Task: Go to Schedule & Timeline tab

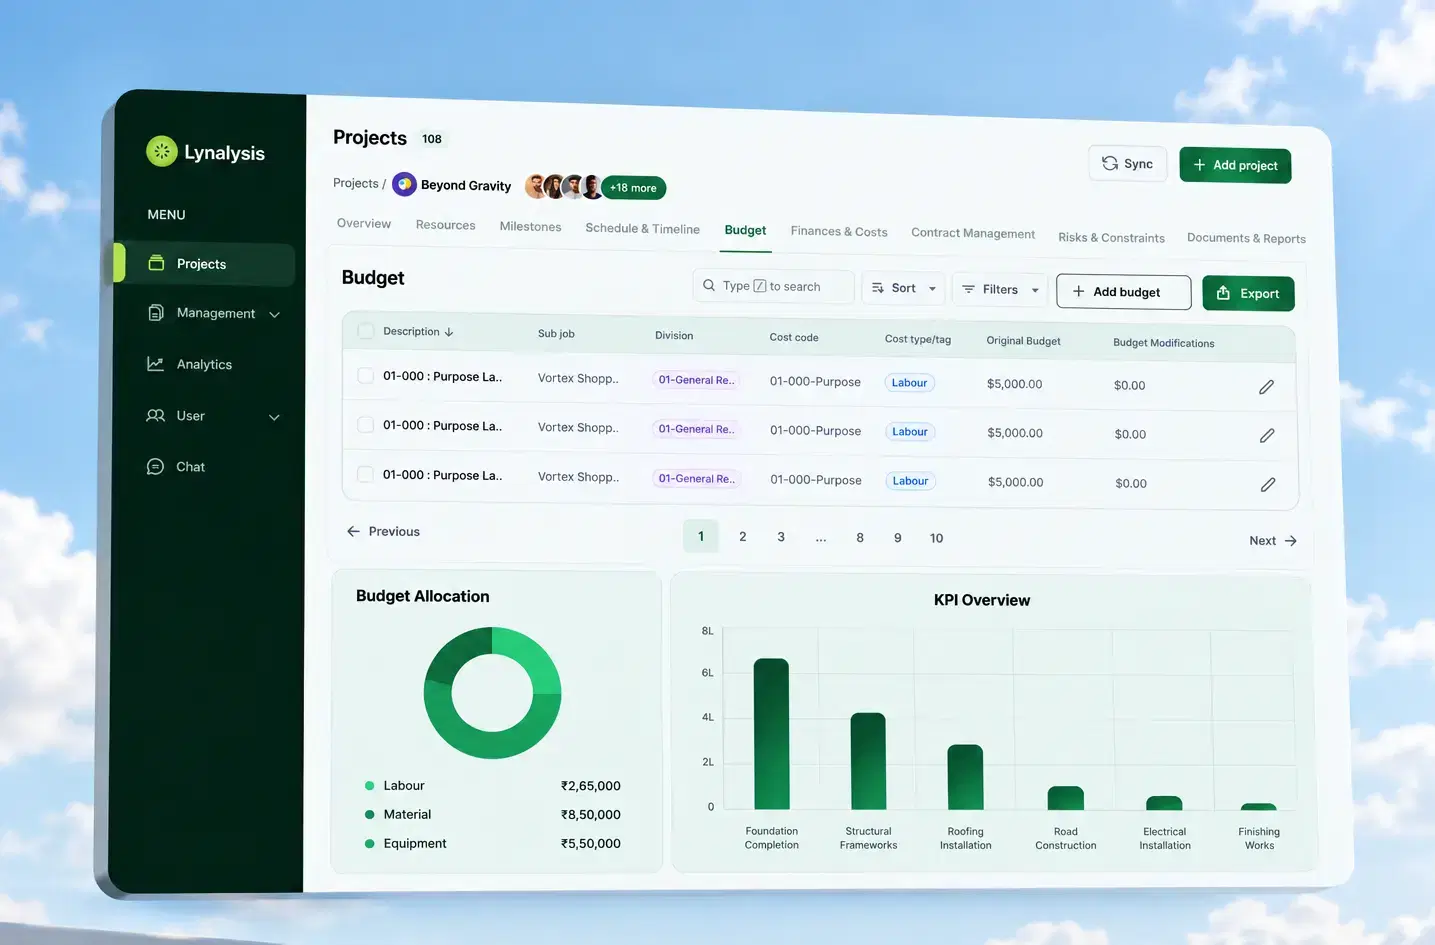Action: (642, 229)
